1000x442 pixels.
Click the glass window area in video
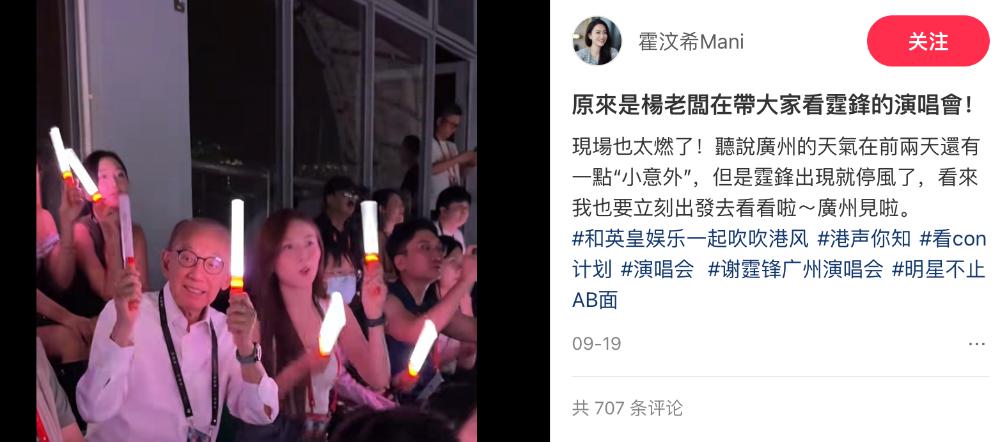[332, 96]
